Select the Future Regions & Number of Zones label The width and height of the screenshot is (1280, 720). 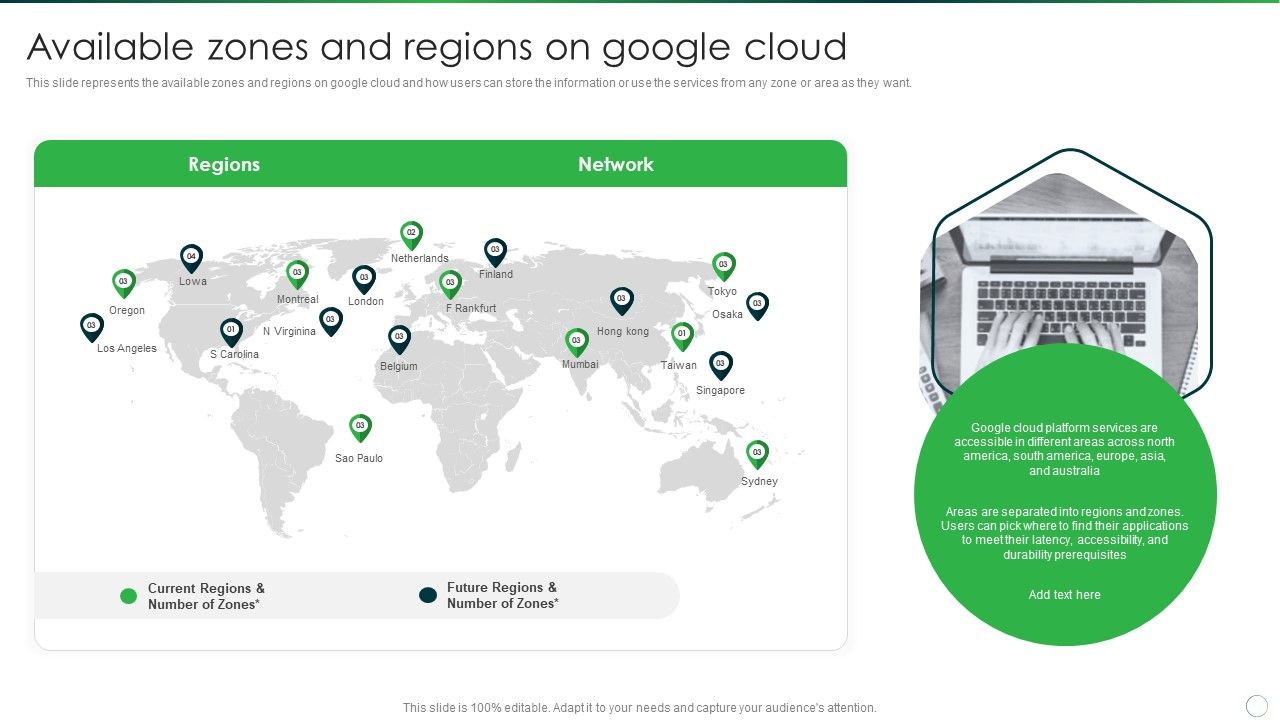(x=503, y=595)
